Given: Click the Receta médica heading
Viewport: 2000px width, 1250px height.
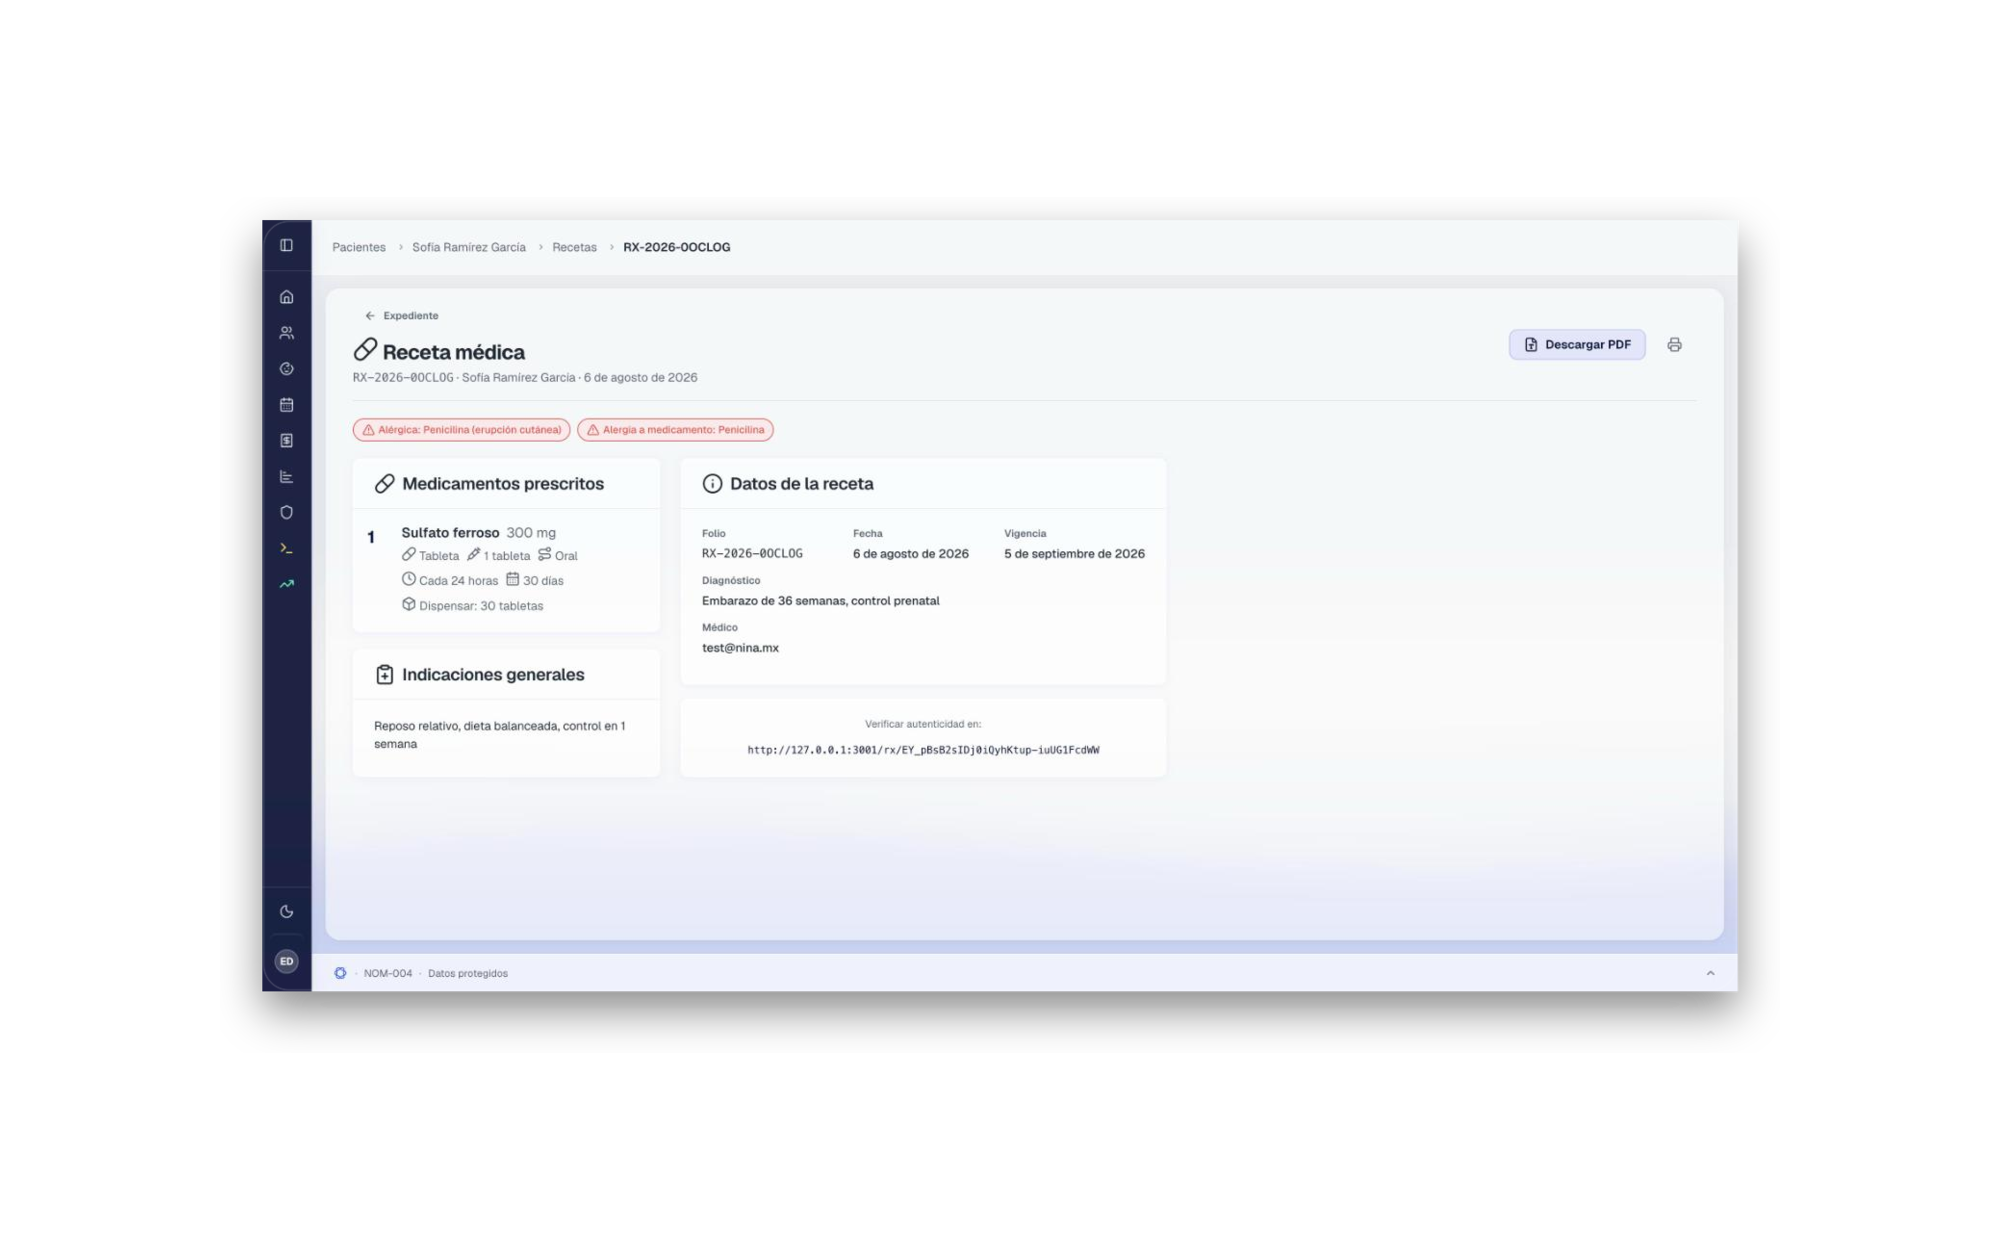Looking at the screenshot, I should pos(454,352).
